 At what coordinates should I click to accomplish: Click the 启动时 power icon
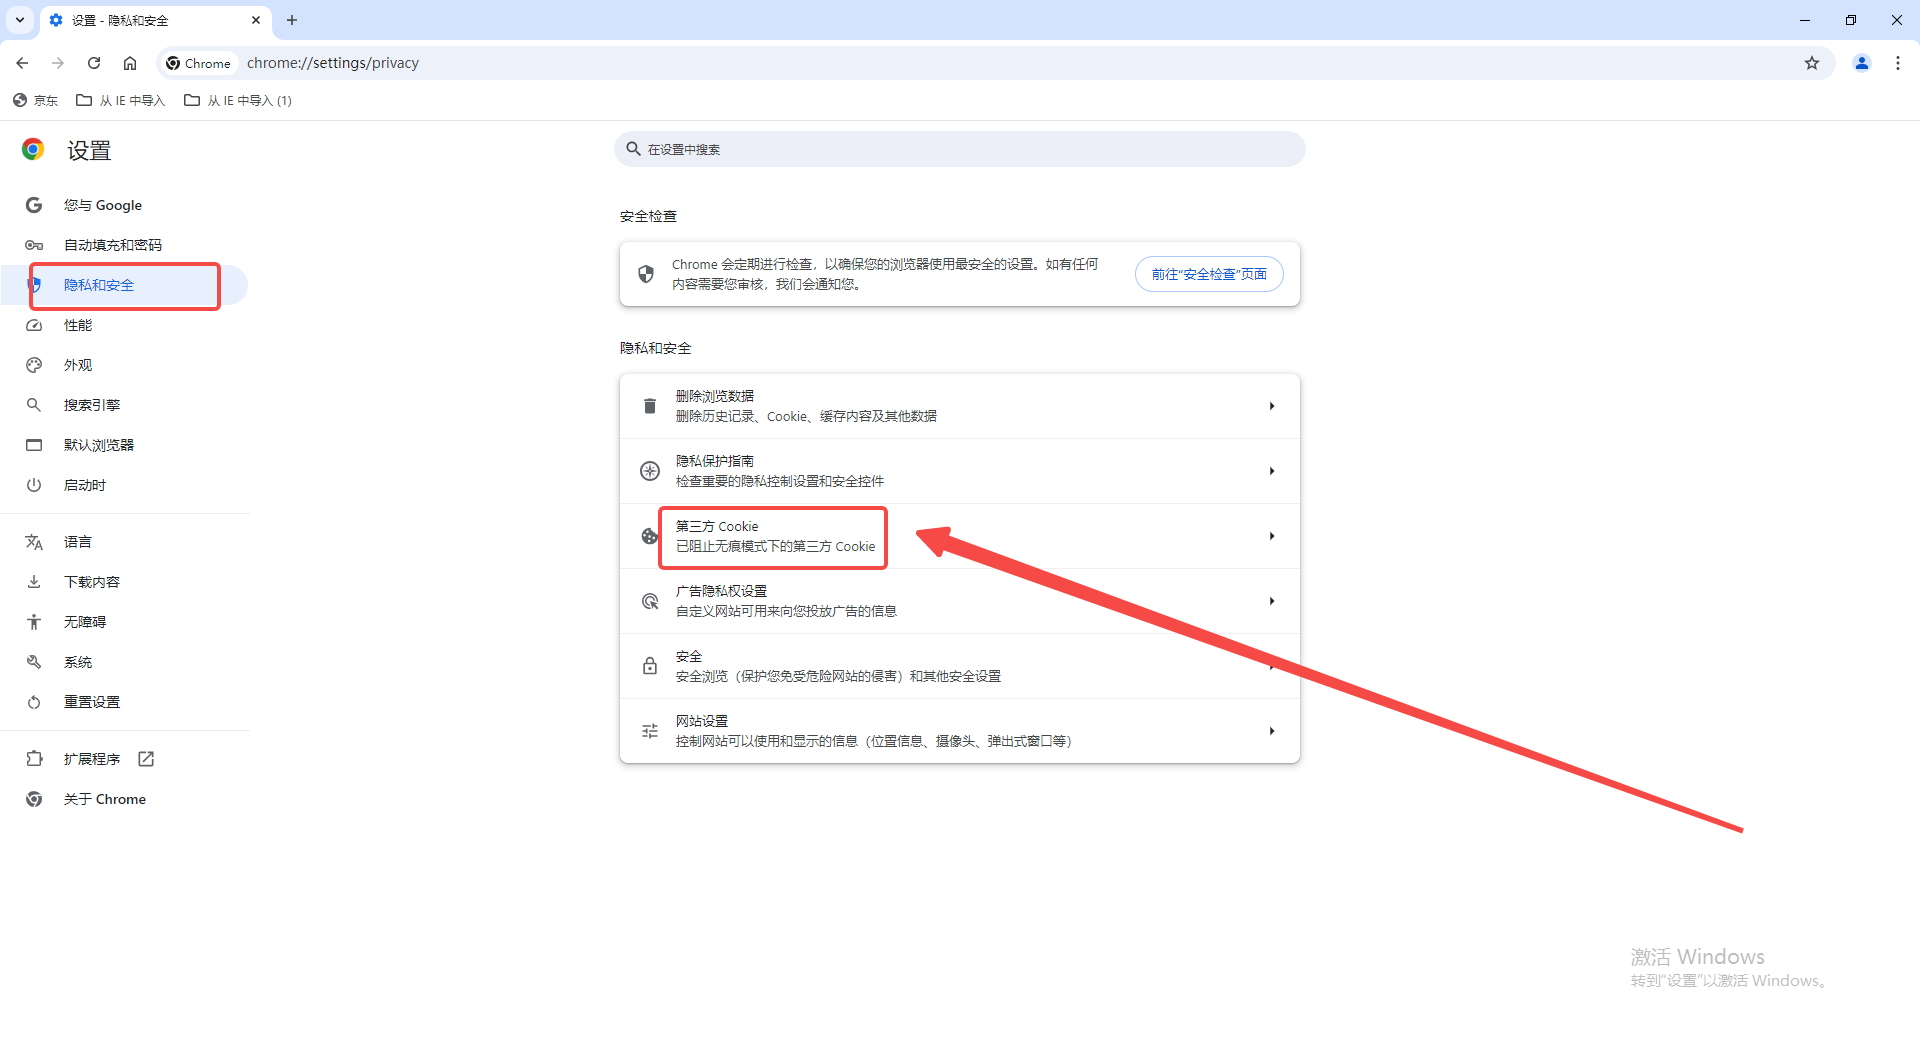pos(34,485)
